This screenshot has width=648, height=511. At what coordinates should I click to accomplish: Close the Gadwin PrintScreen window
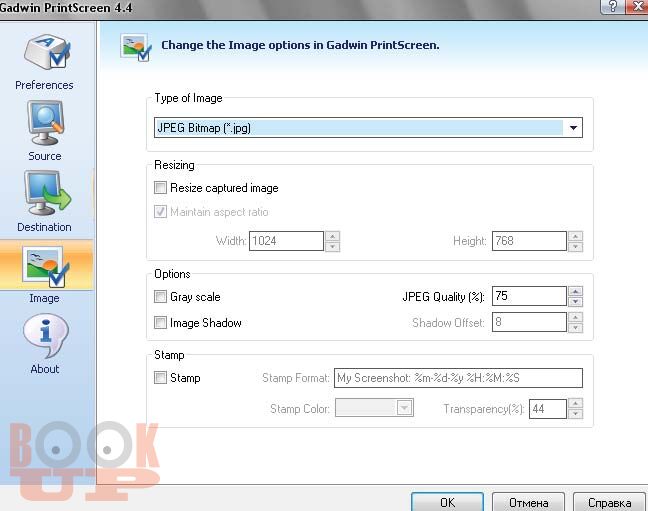(638, 6)
